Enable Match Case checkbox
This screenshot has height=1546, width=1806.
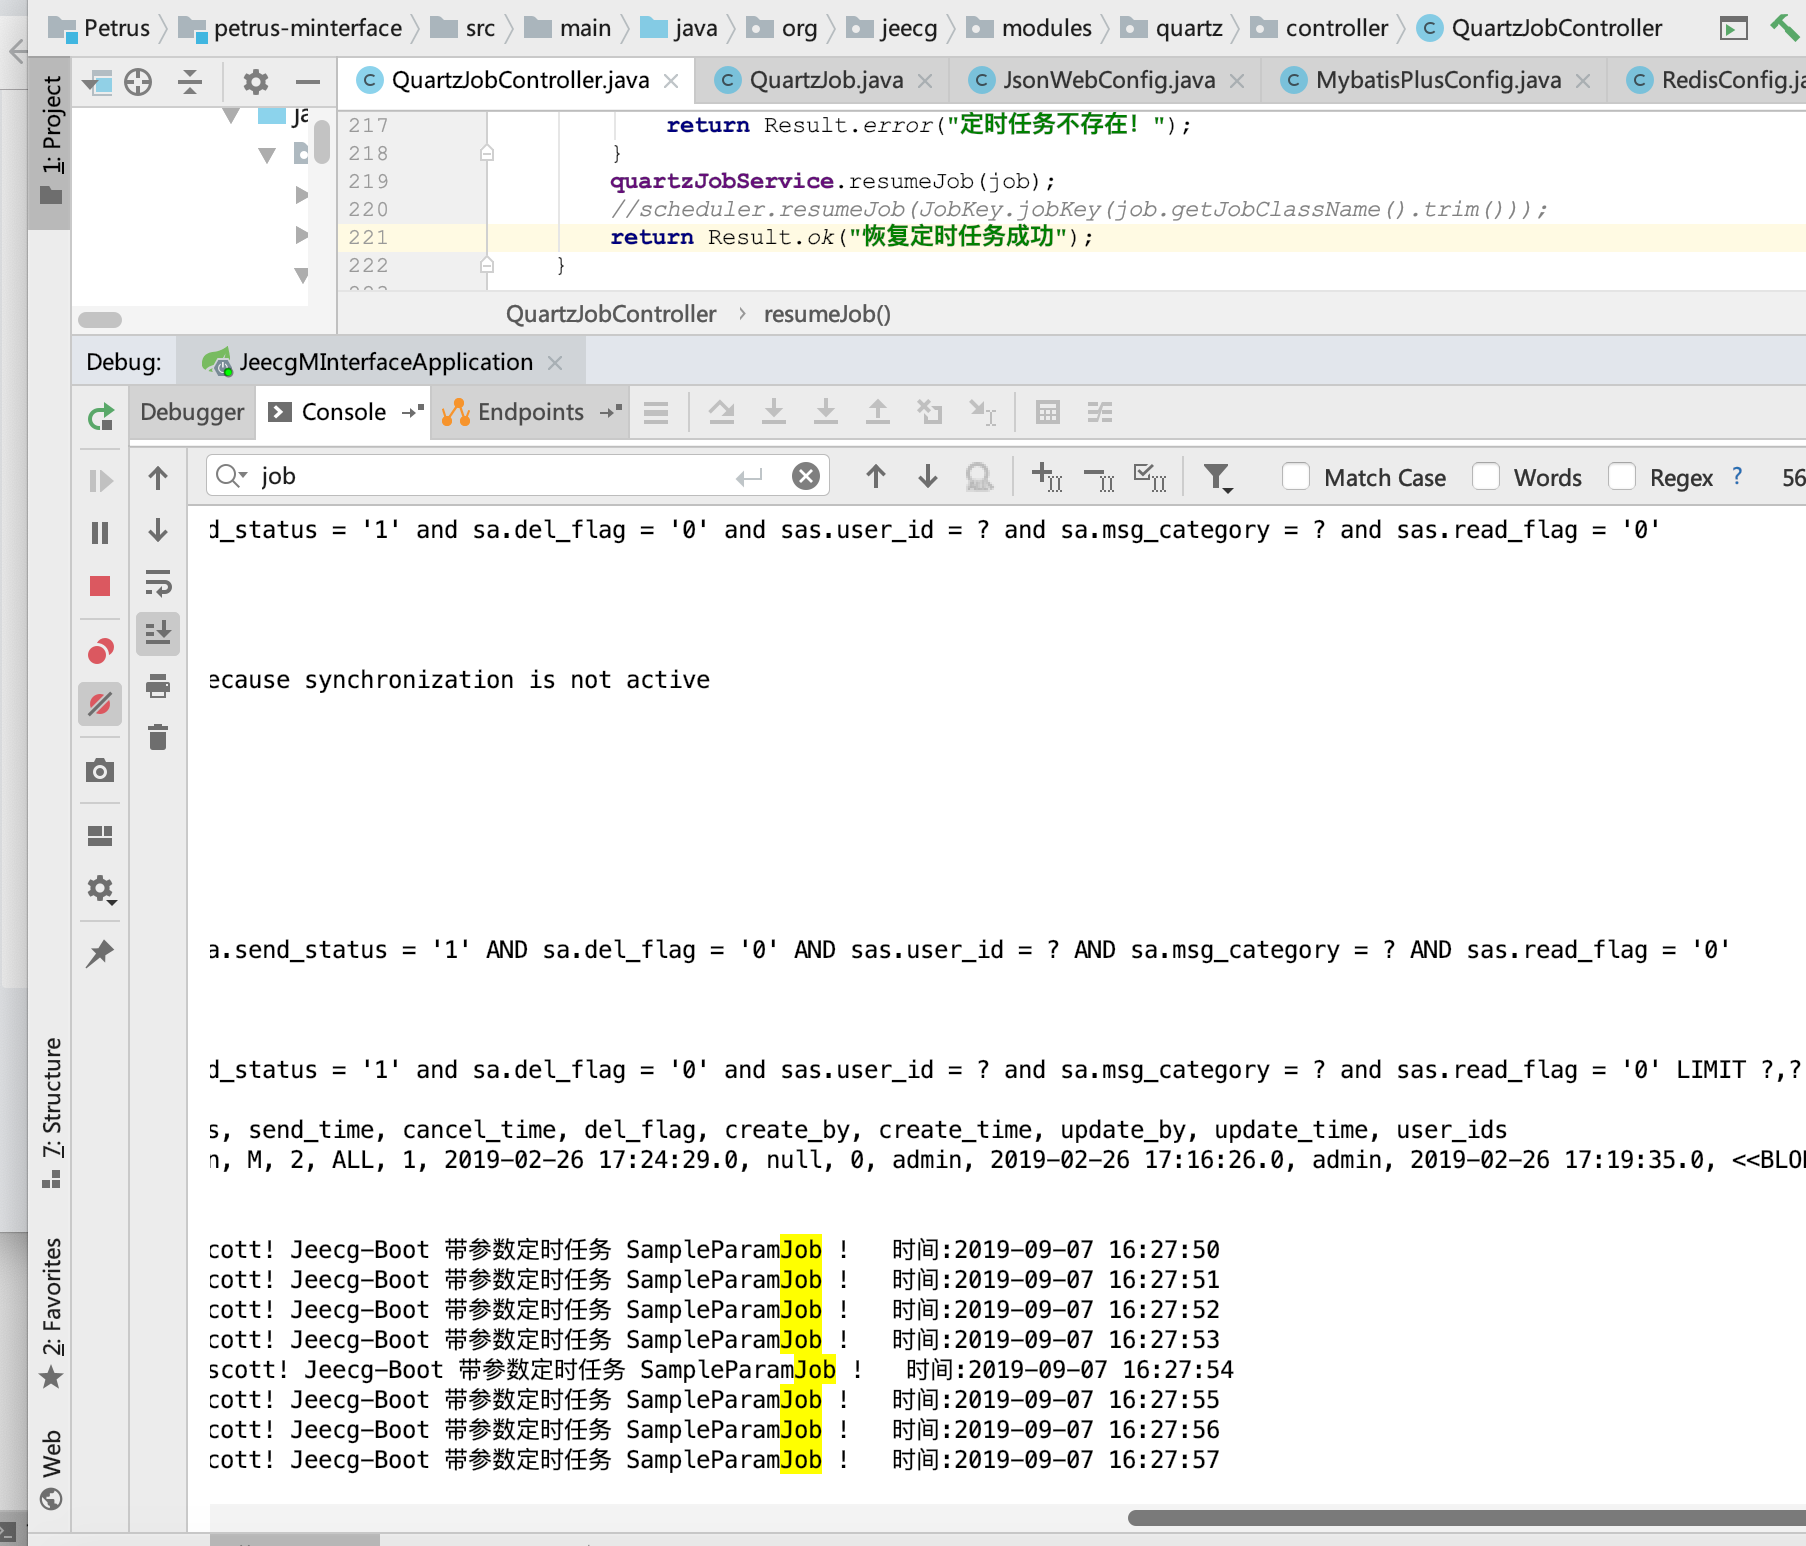[x=1296, y=477]
